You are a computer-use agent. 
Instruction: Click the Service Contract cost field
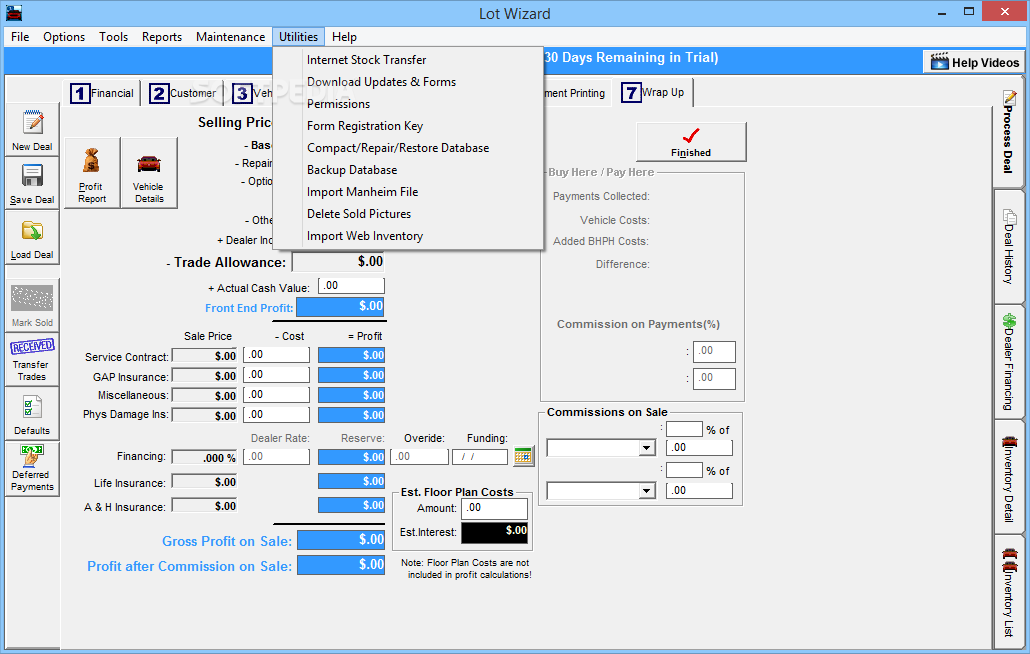tap(277, 355)
